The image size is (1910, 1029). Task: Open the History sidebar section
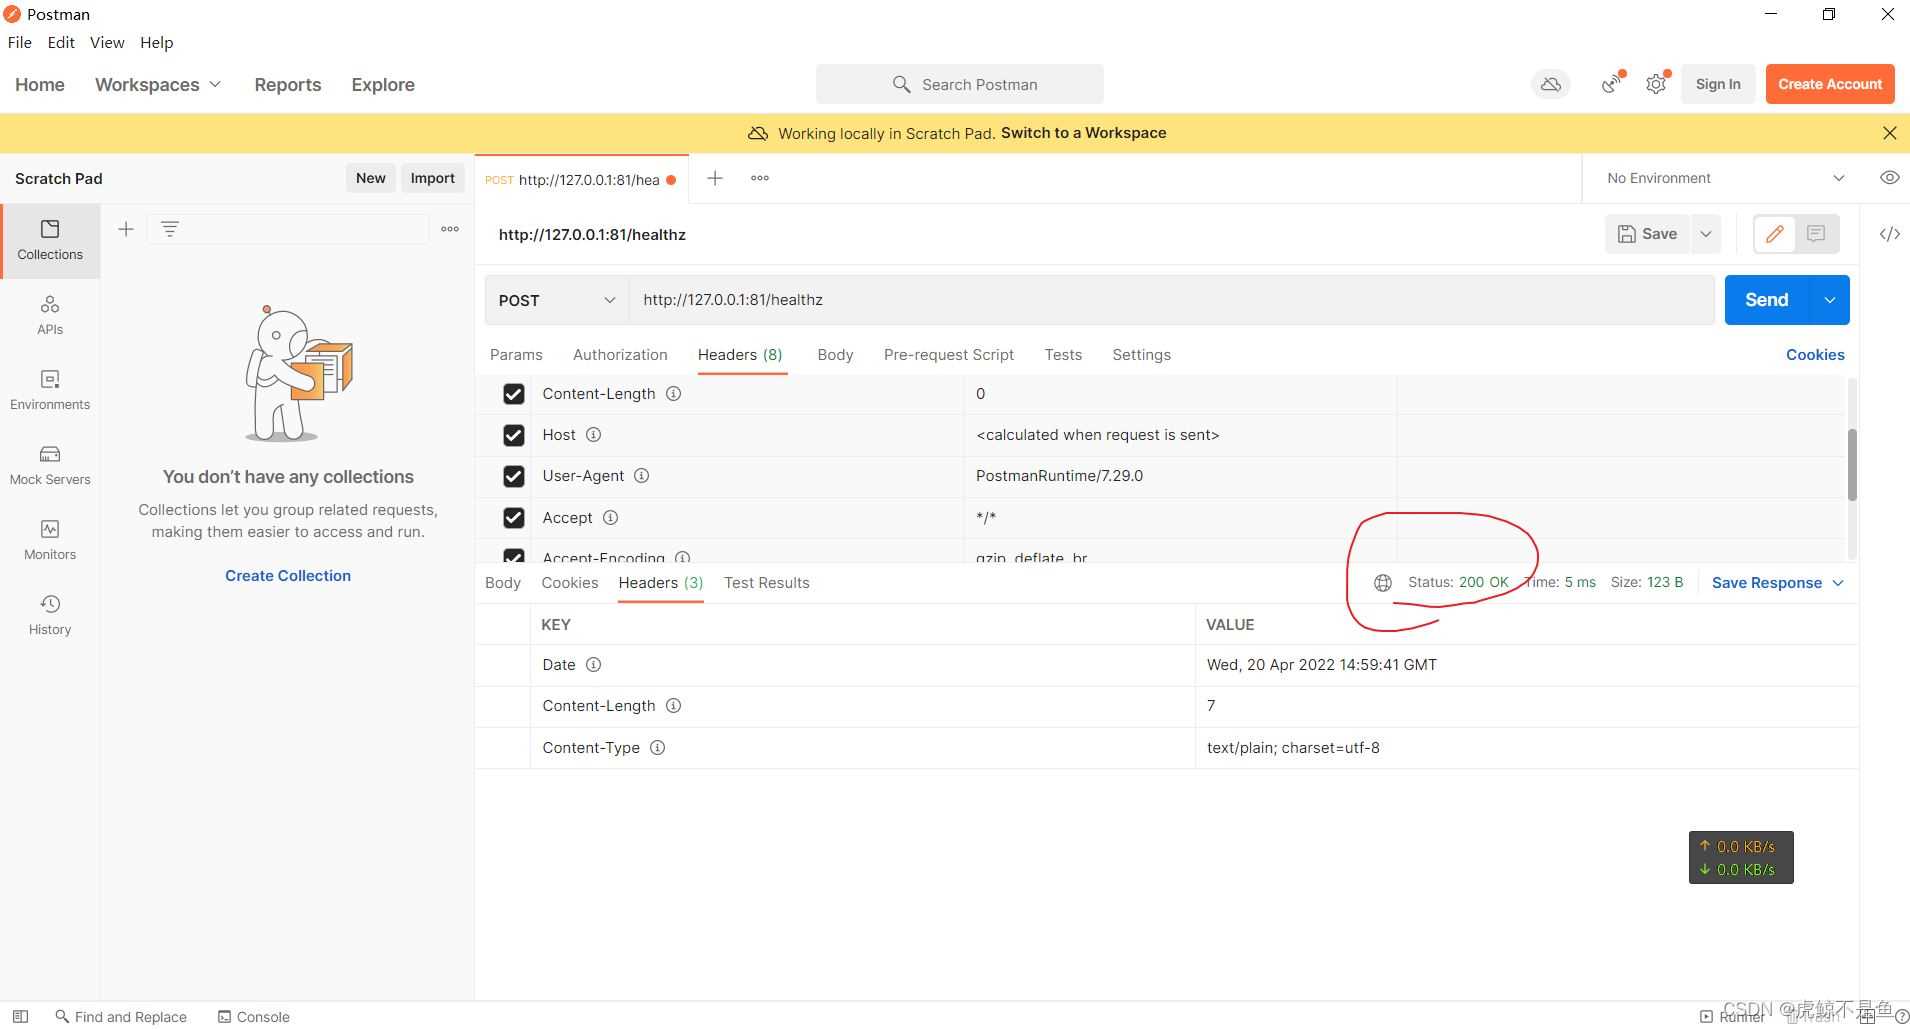[x=50, y=615]
